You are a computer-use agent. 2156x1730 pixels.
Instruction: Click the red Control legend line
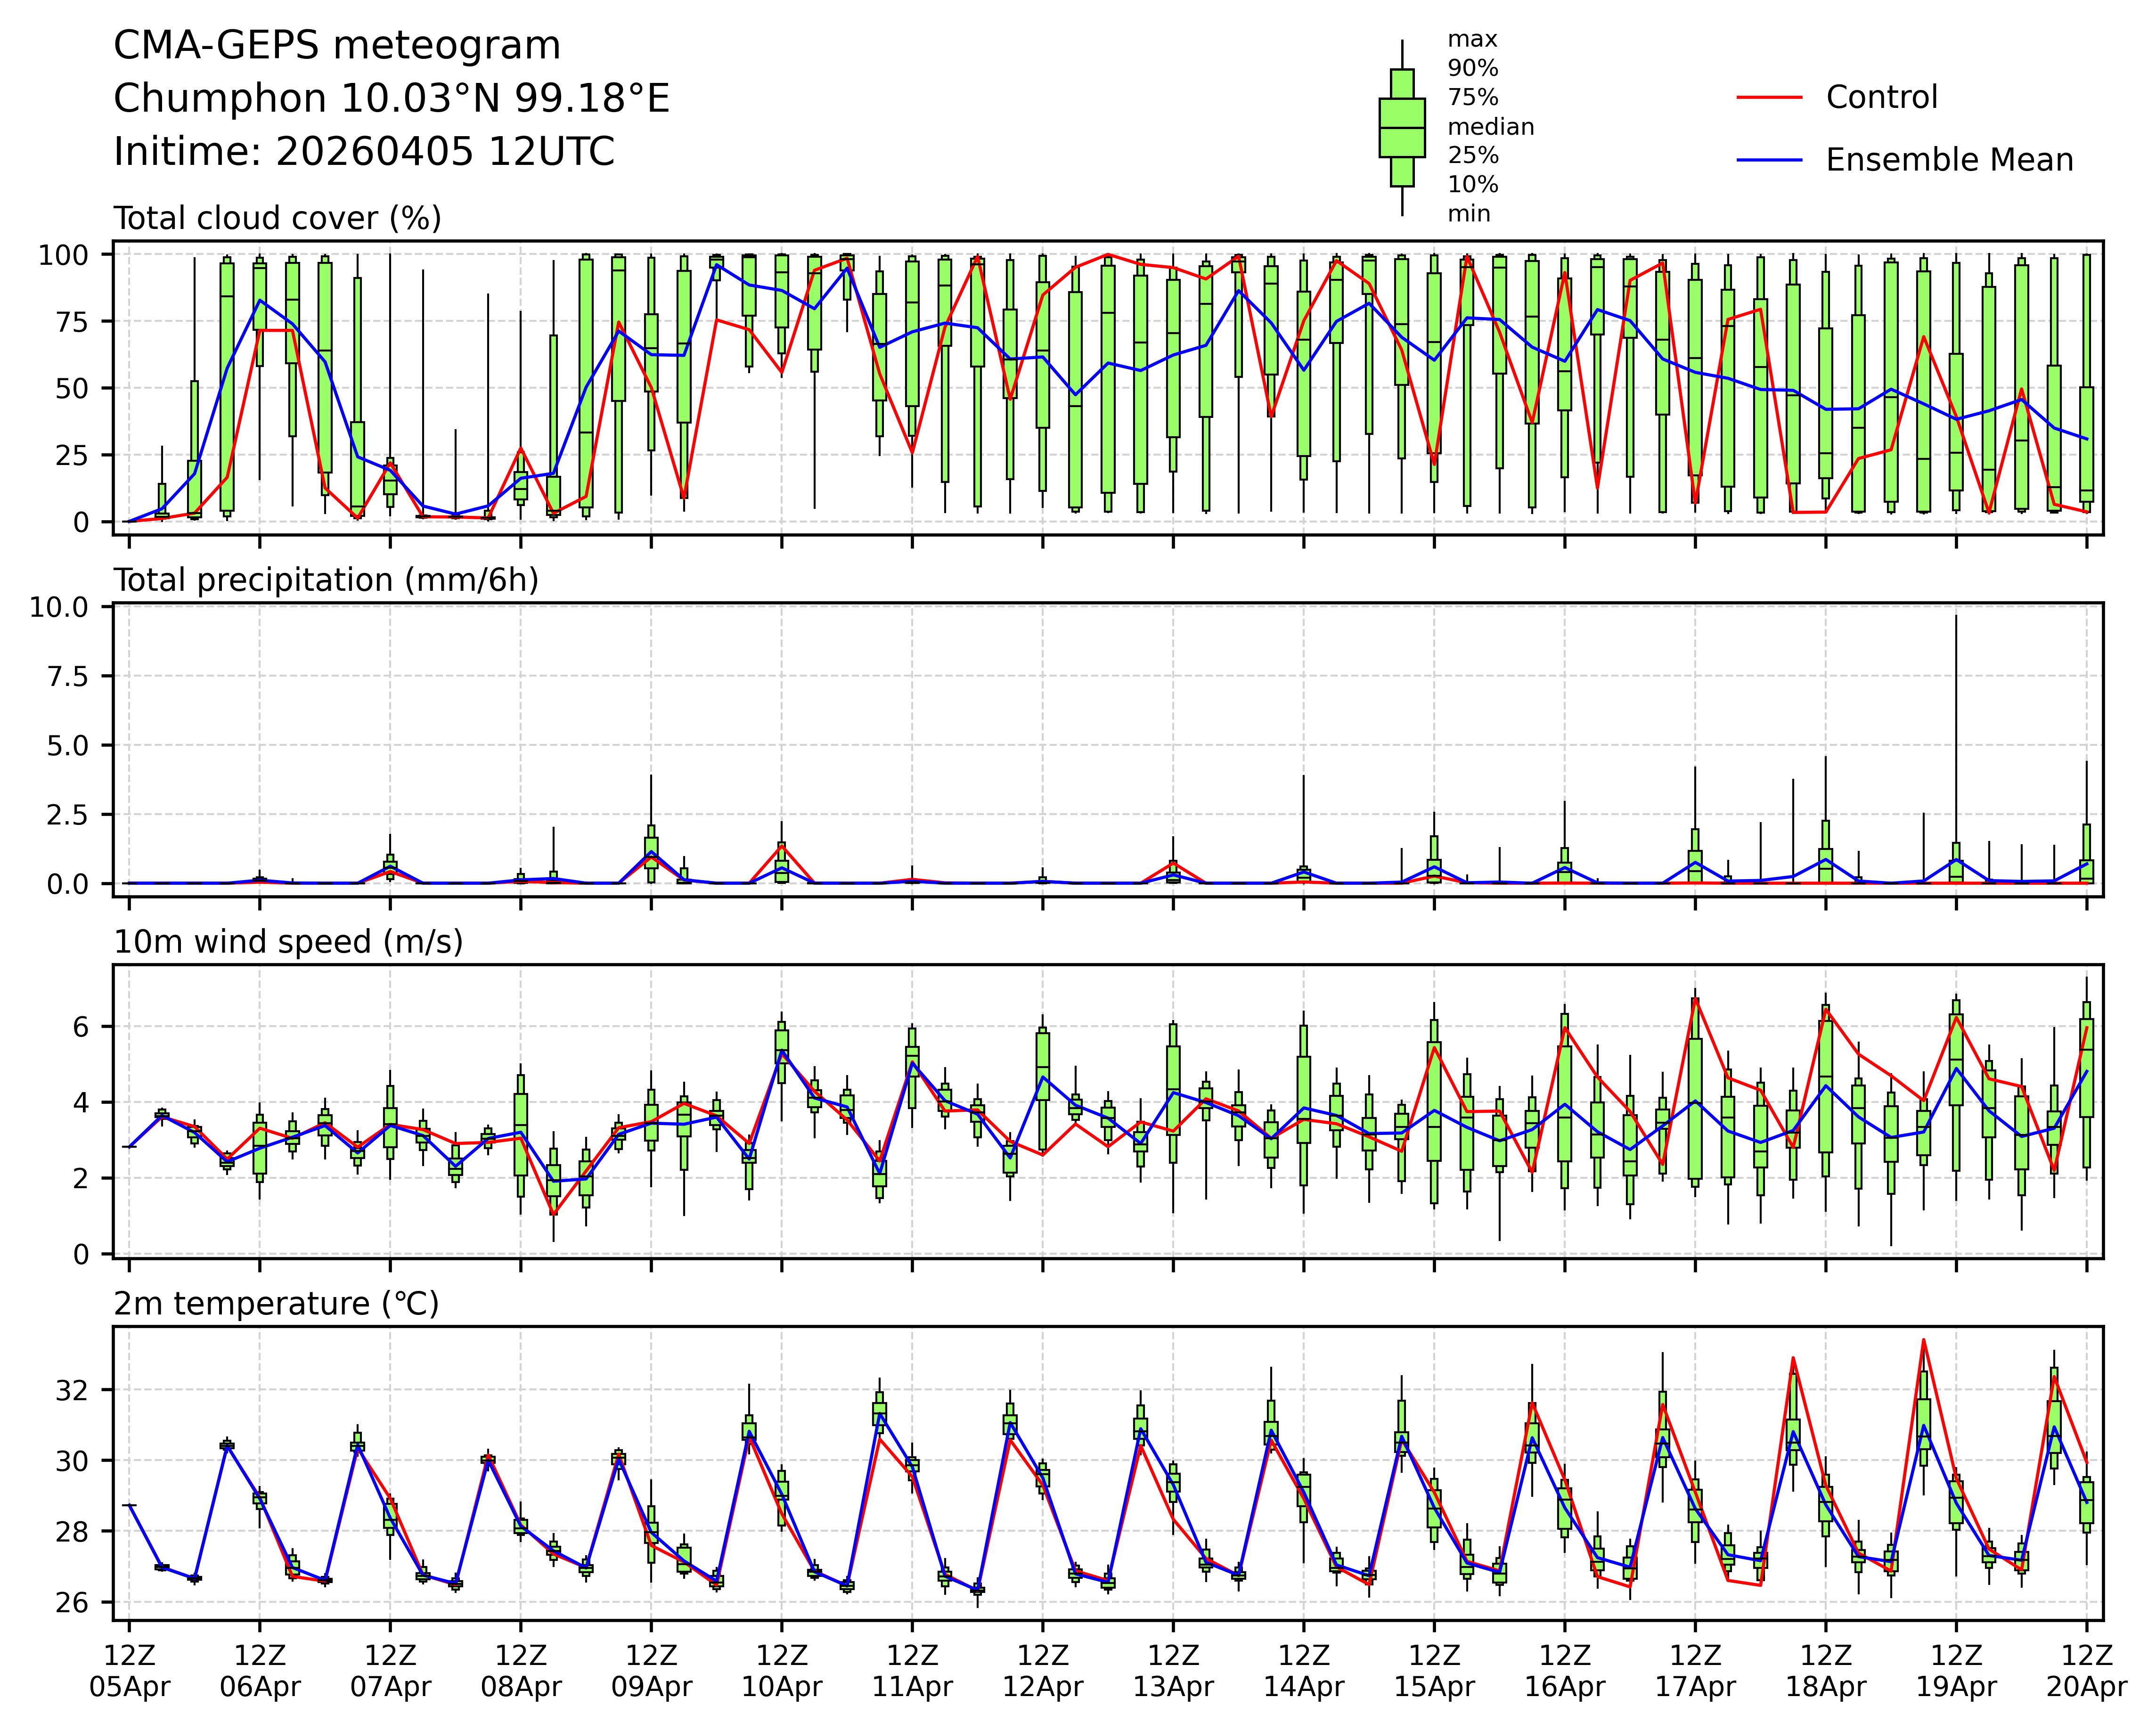[1769, 98]
